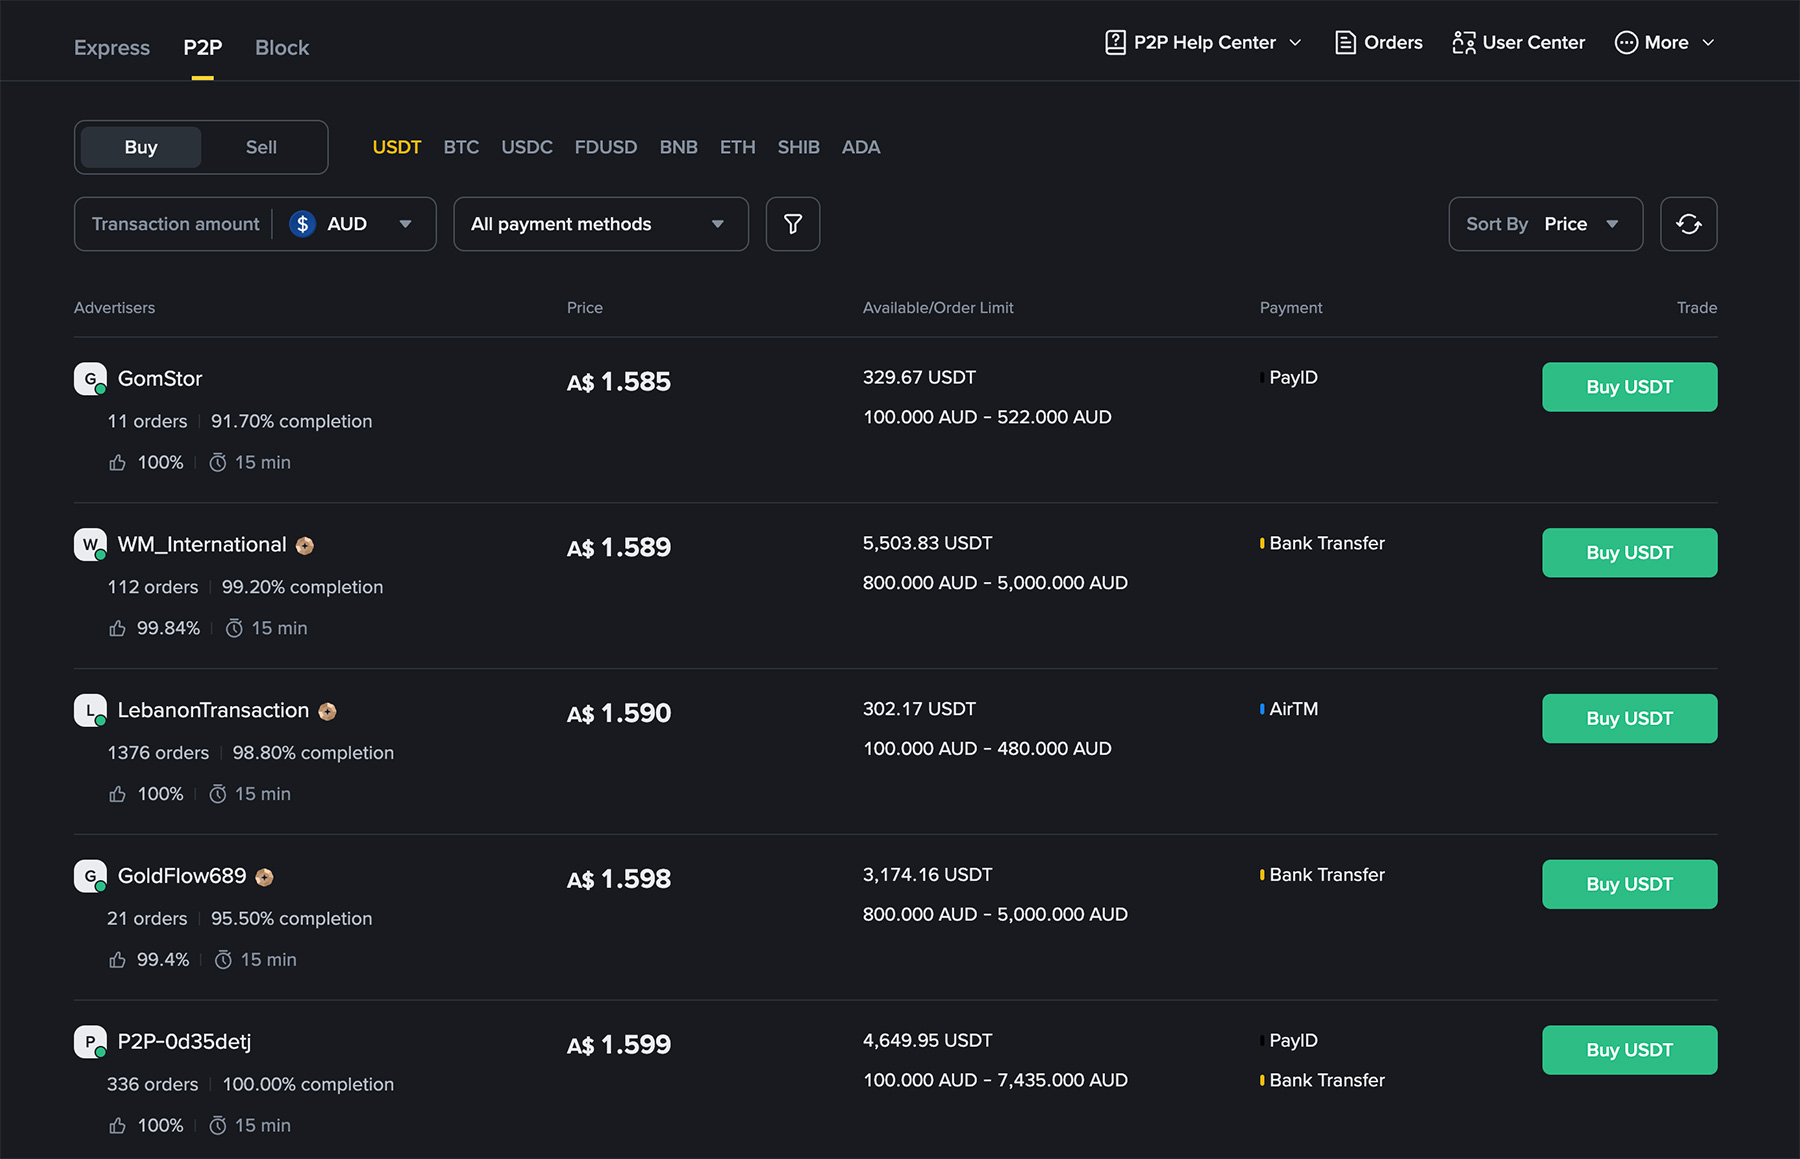Screen dimensions: 1800x1159
Task: Switch to Sell mode
Action: click(261, 147)
